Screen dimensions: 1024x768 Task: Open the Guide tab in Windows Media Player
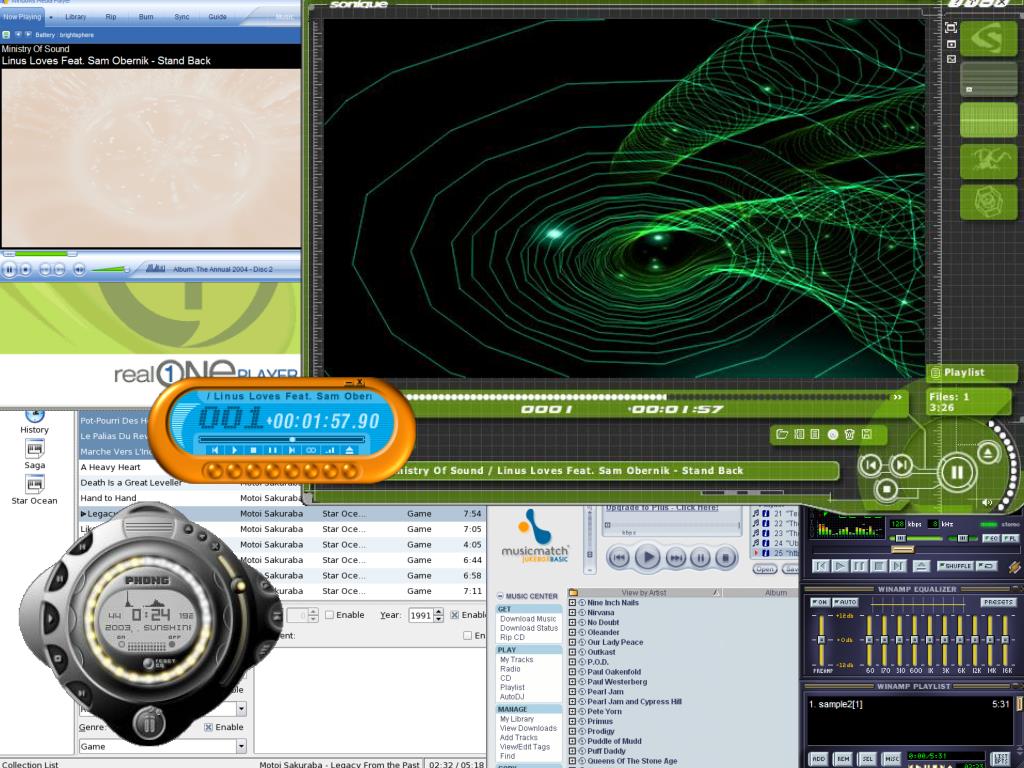[217, 17]
